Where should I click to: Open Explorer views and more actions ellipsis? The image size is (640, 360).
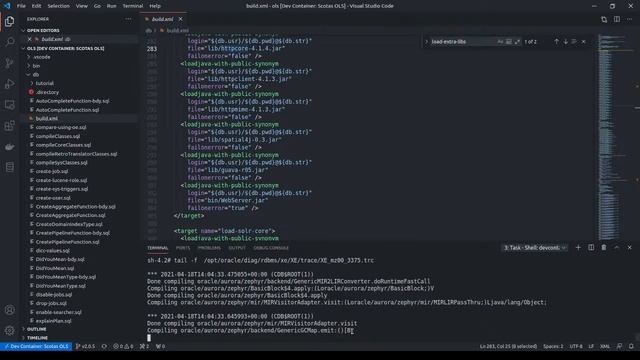point(128,19)
